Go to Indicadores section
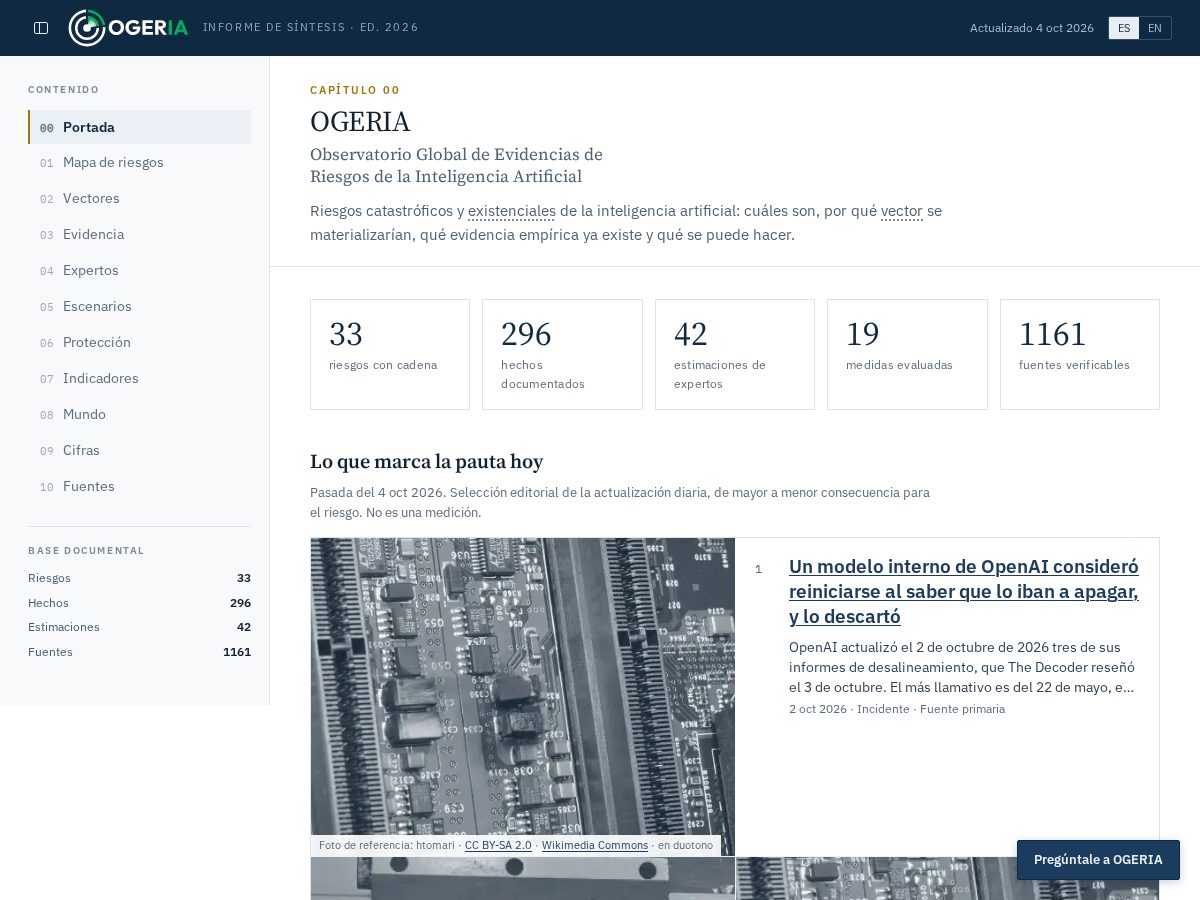Screen dimensions: 1200x900 tap(140, 378)
